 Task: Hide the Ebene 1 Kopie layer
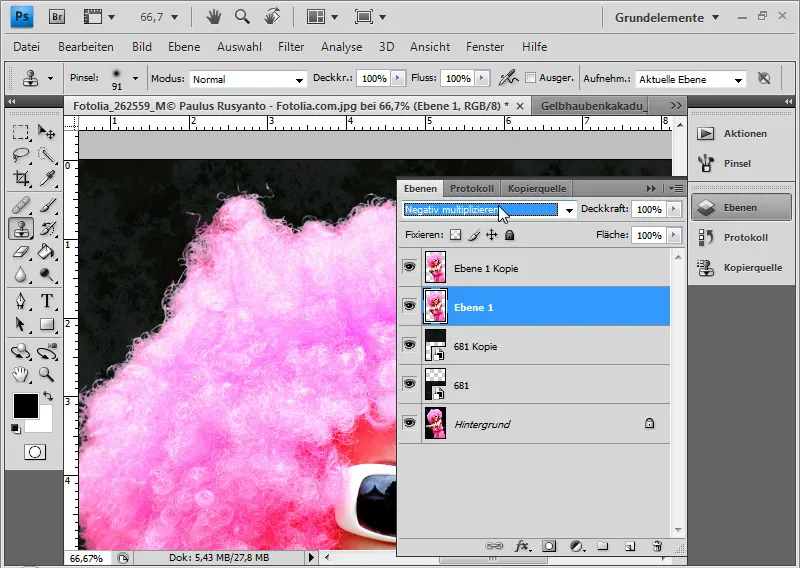(410, 266)
